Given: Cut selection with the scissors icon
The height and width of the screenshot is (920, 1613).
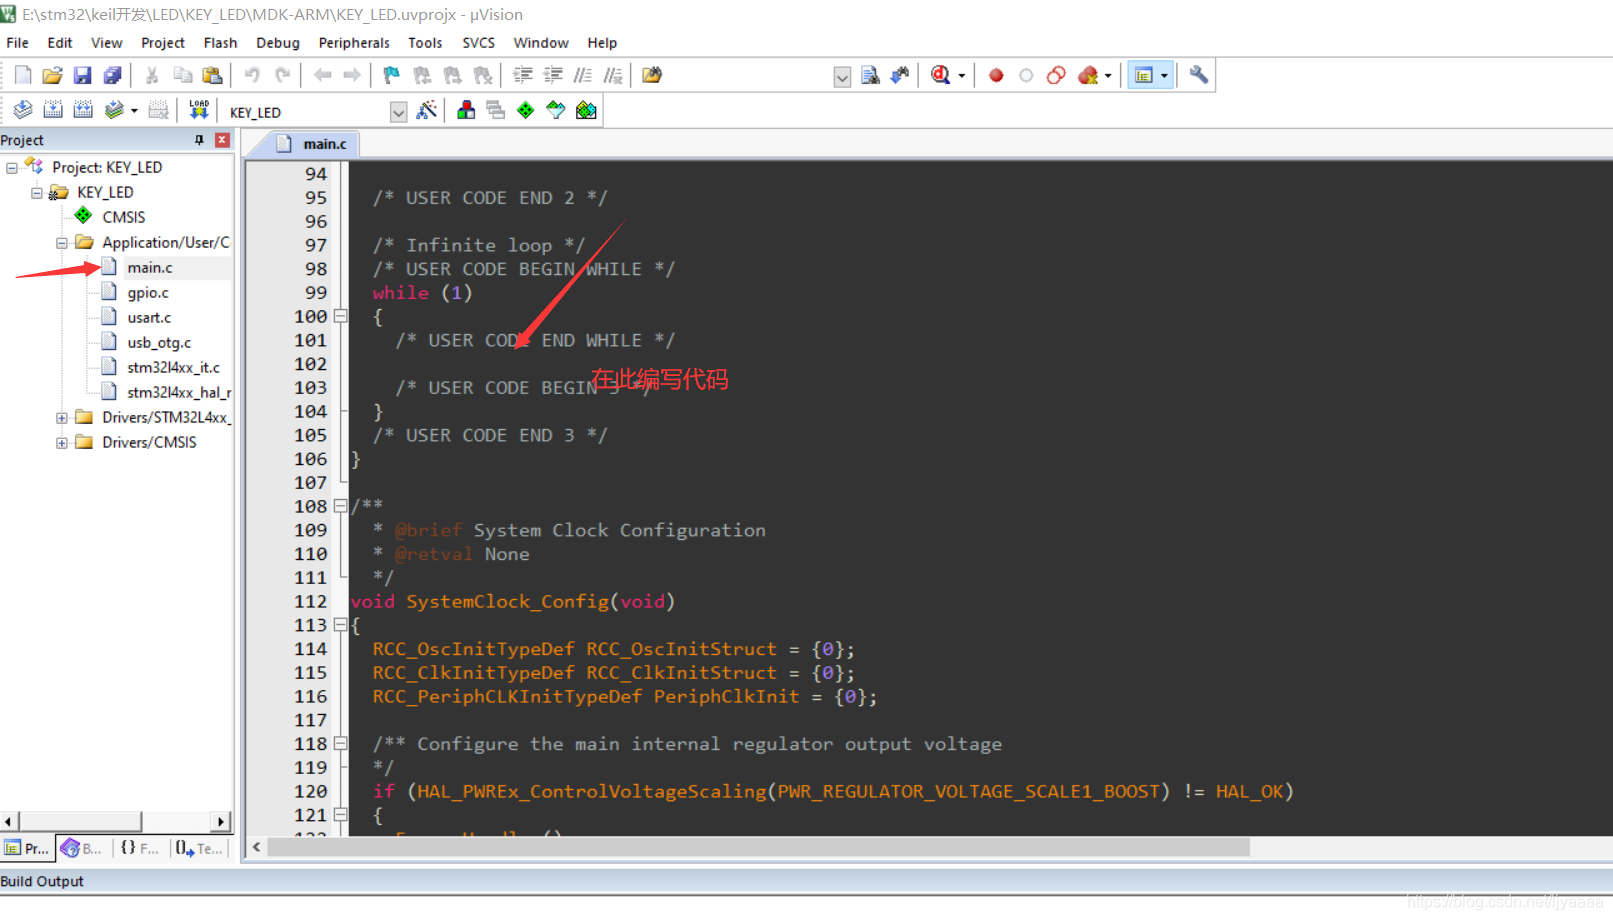Looking at the screenshot, I should point(152,75).
